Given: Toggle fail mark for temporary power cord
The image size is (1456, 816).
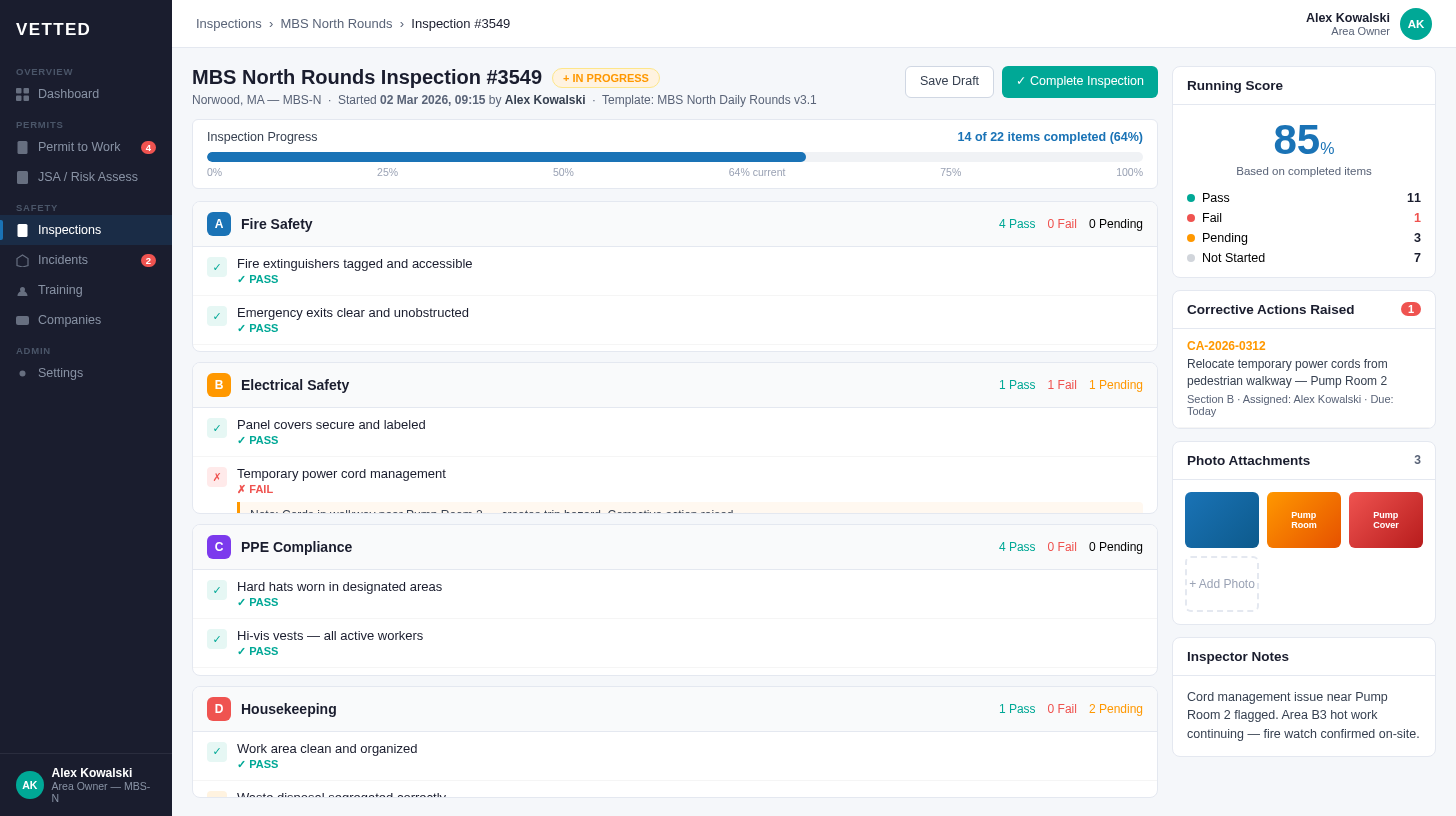Looking at the screenshot, I should (217, 477).
